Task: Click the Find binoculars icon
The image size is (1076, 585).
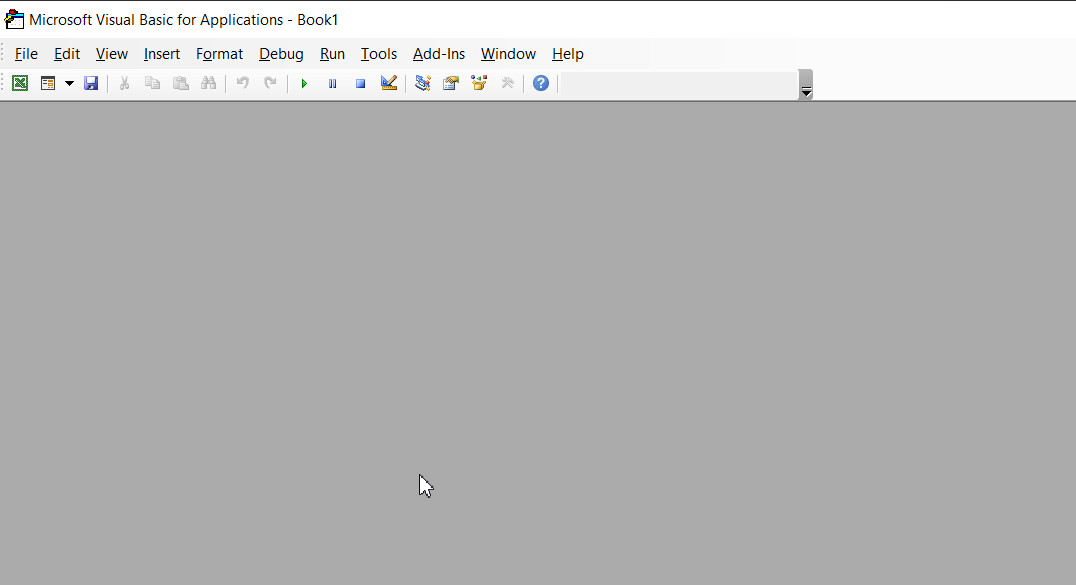Action: [x=209, y=83]
